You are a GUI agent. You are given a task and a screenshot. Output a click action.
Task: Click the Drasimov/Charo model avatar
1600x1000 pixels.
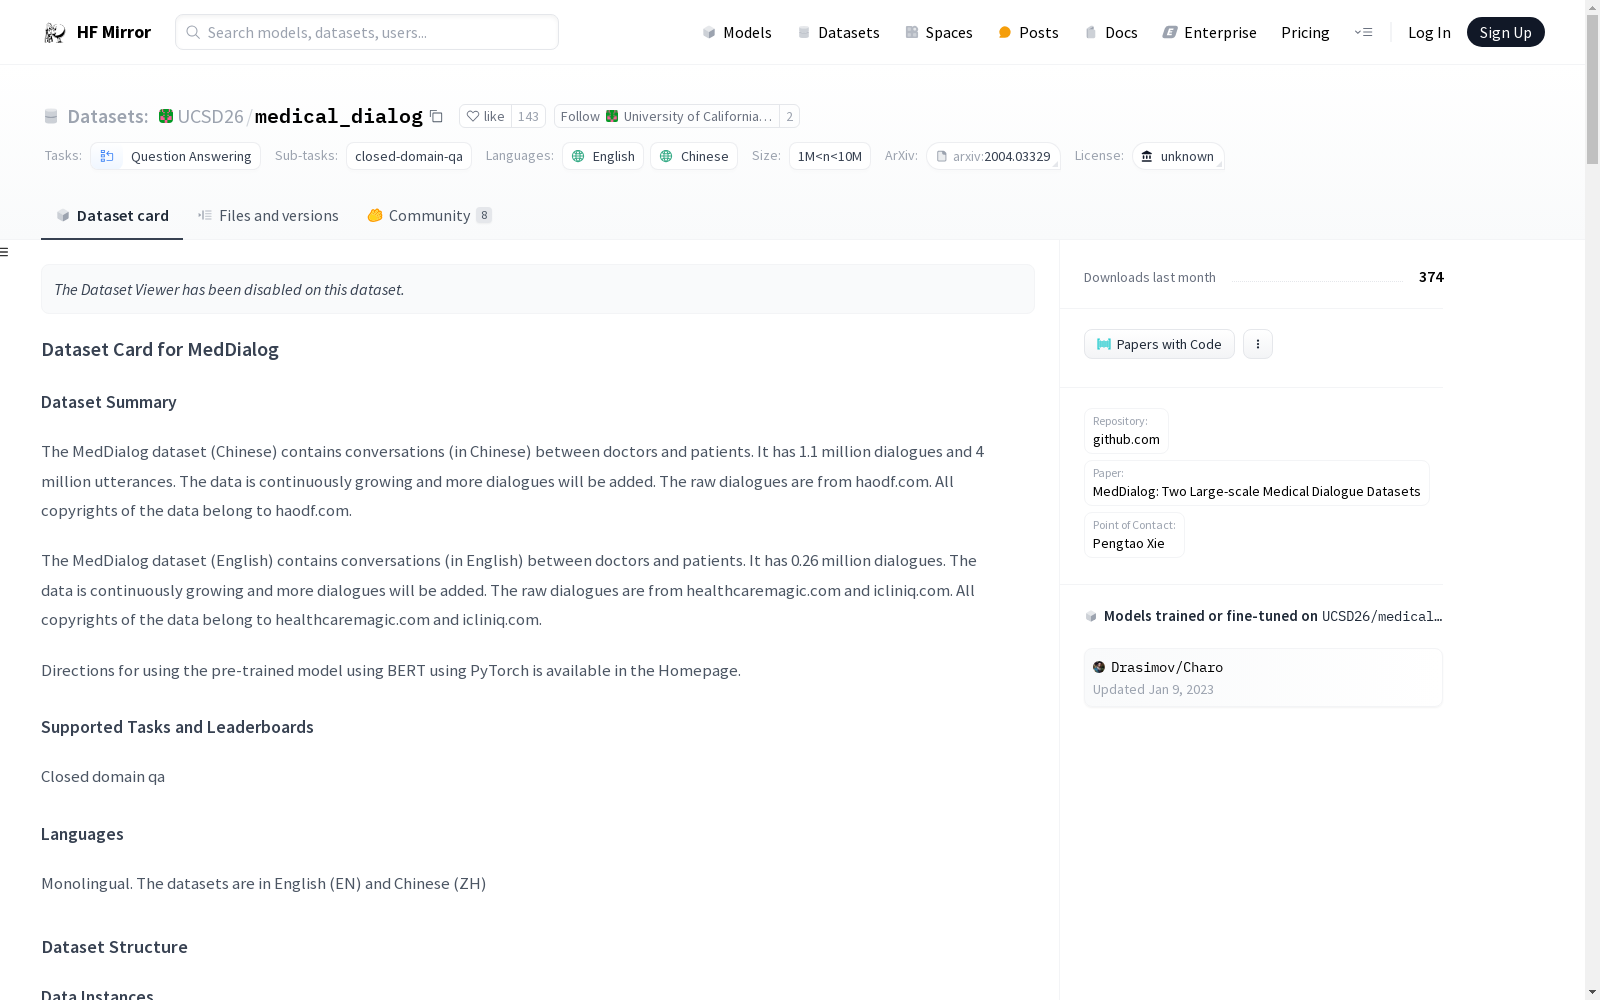(x=1099, y=667)
